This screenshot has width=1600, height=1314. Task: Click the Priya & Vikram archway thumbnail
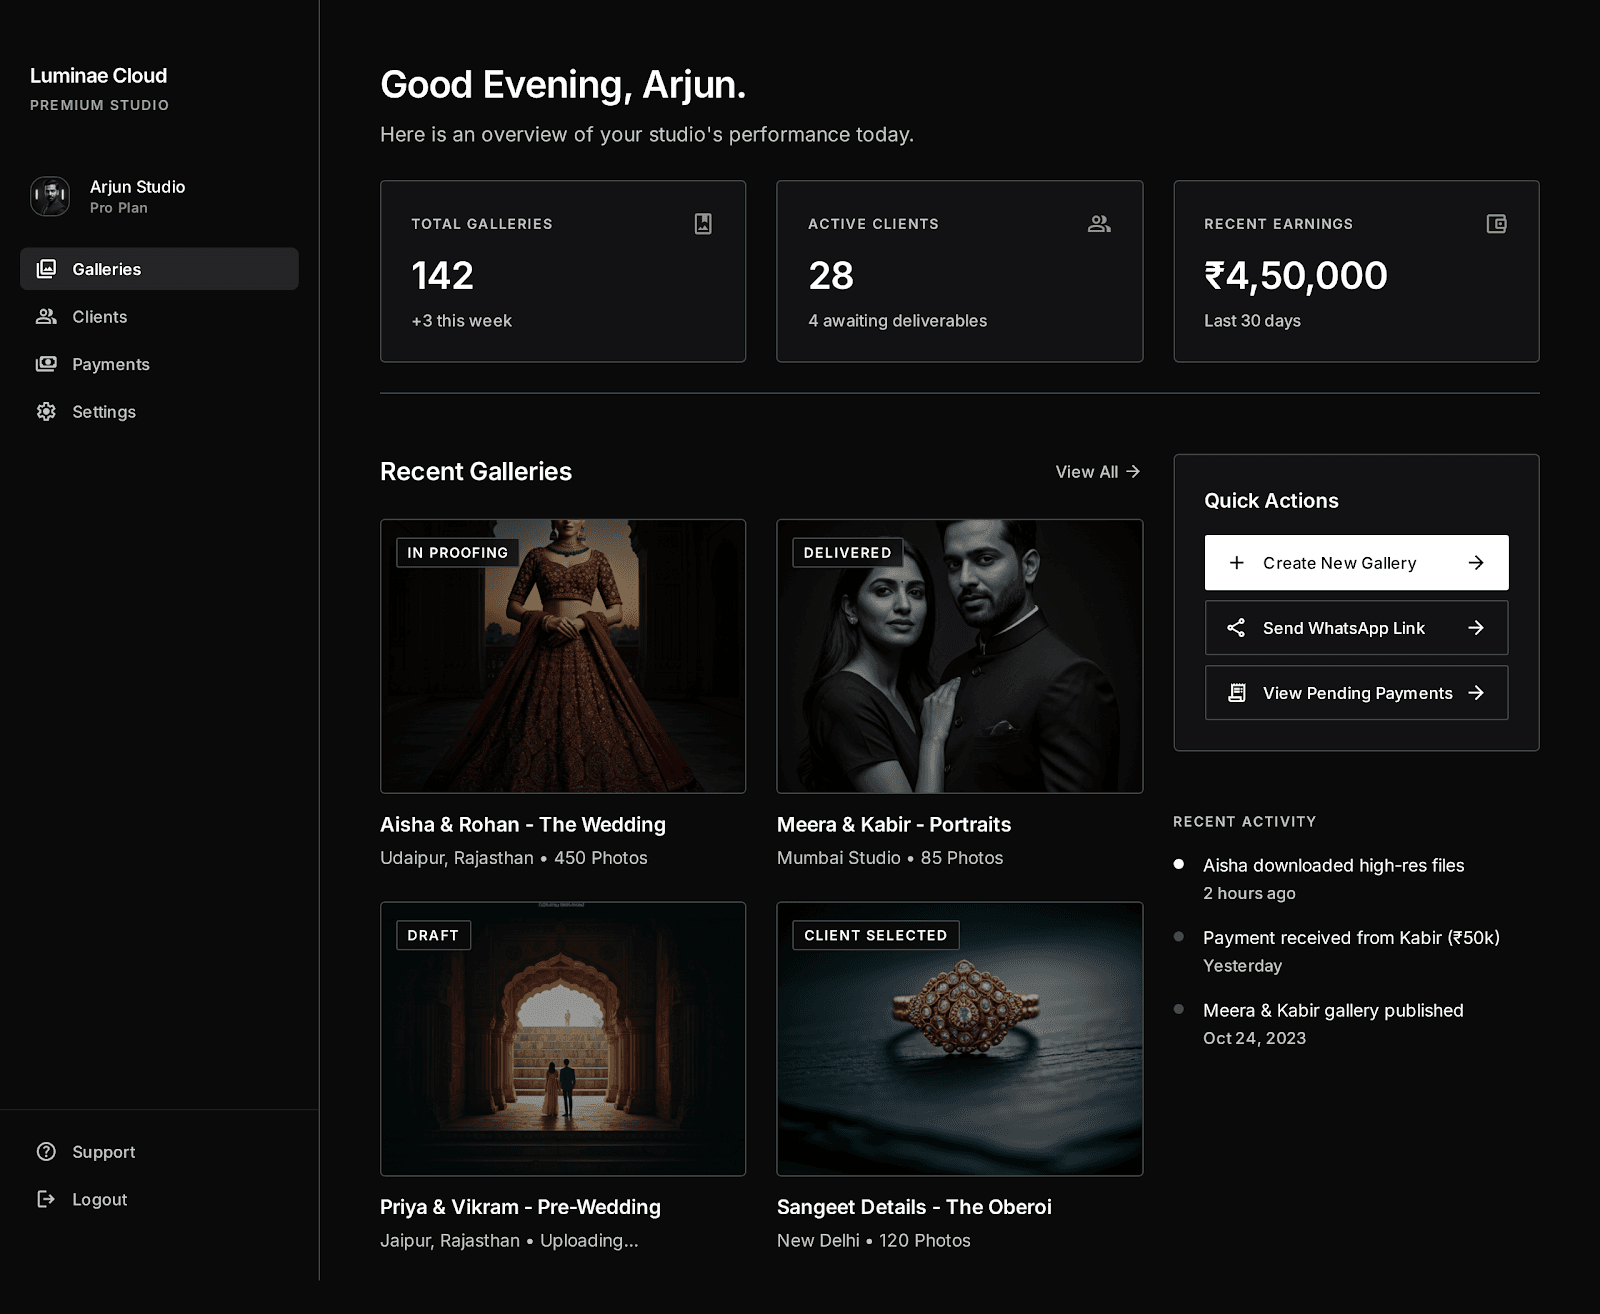563,1039
